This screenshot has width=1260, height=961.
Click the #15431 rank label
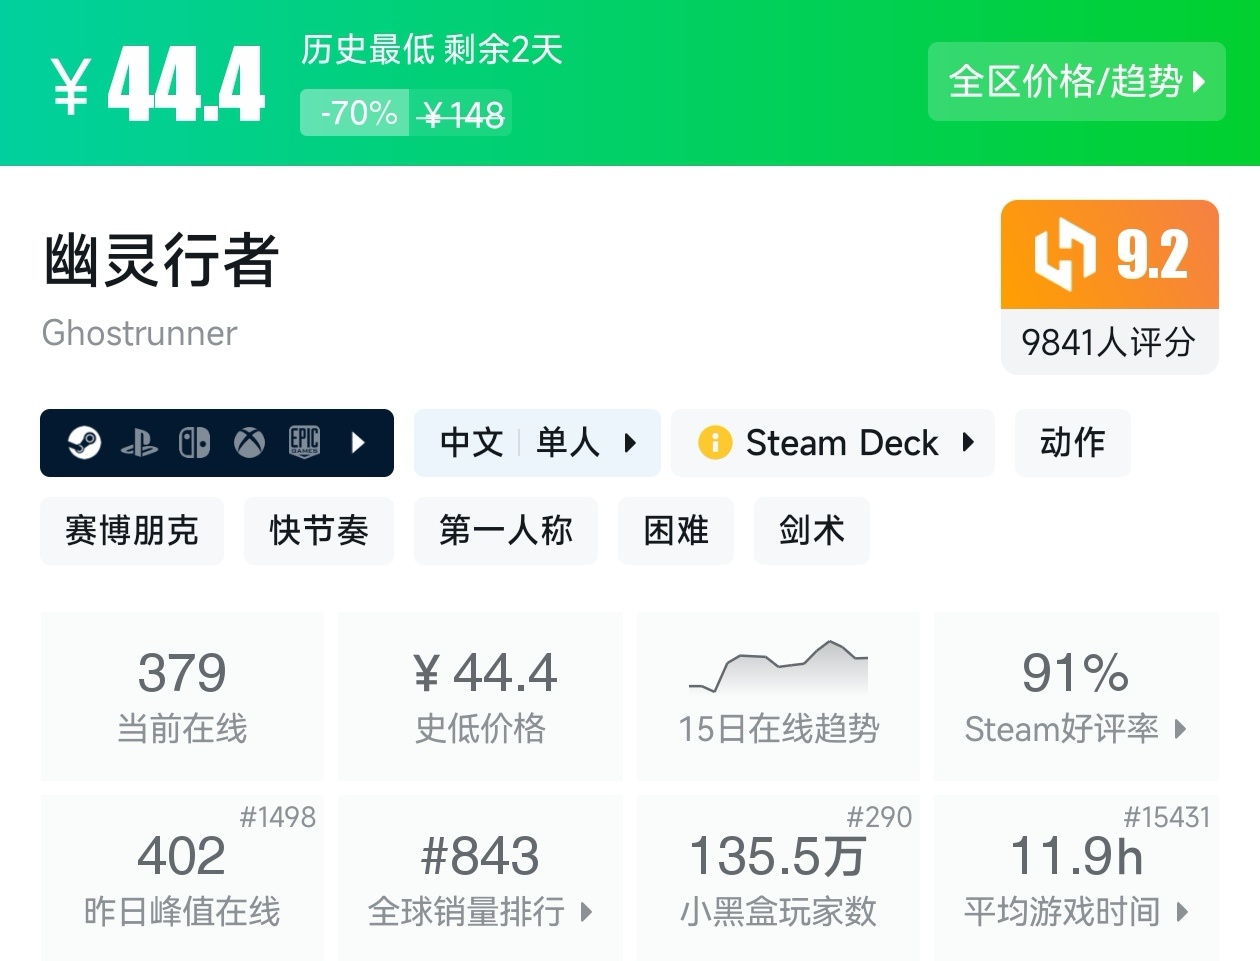[1167, 817]
